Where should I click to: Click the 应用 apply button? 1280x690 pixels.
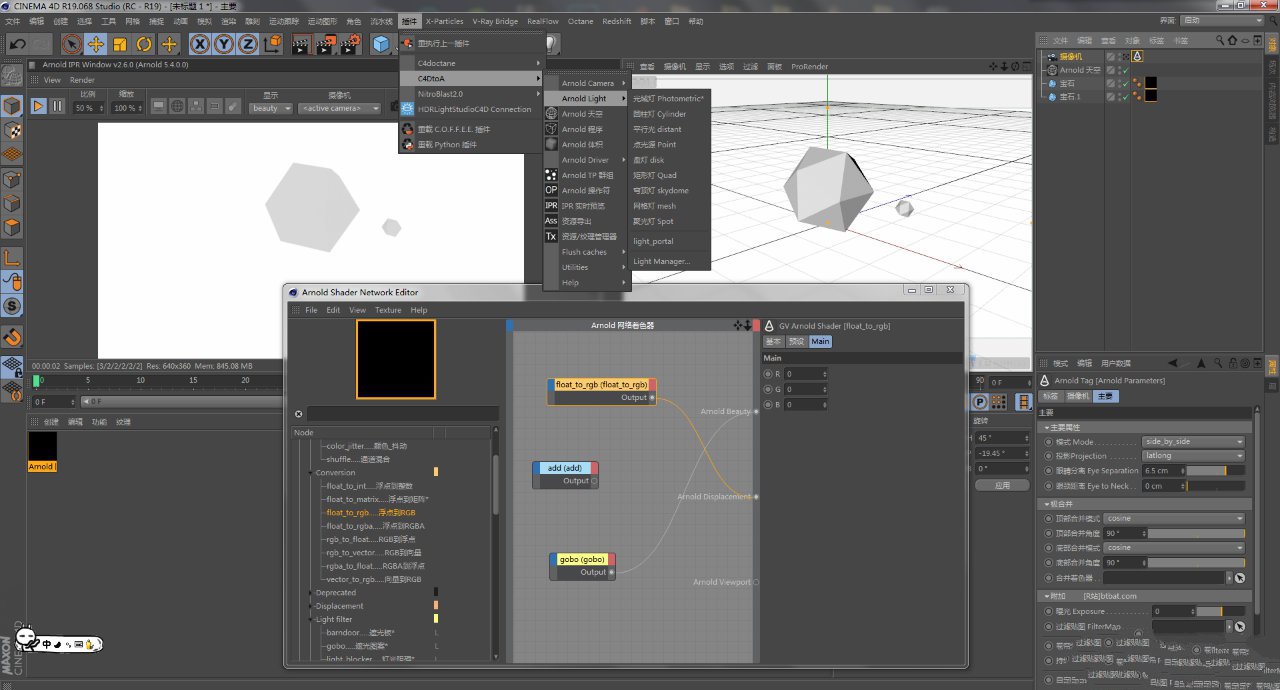(x=1002, y=485)
